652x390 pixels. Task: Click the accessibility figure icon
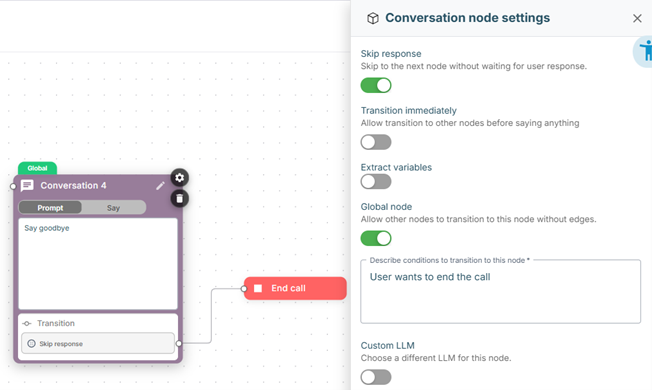(x=644, y=52)
